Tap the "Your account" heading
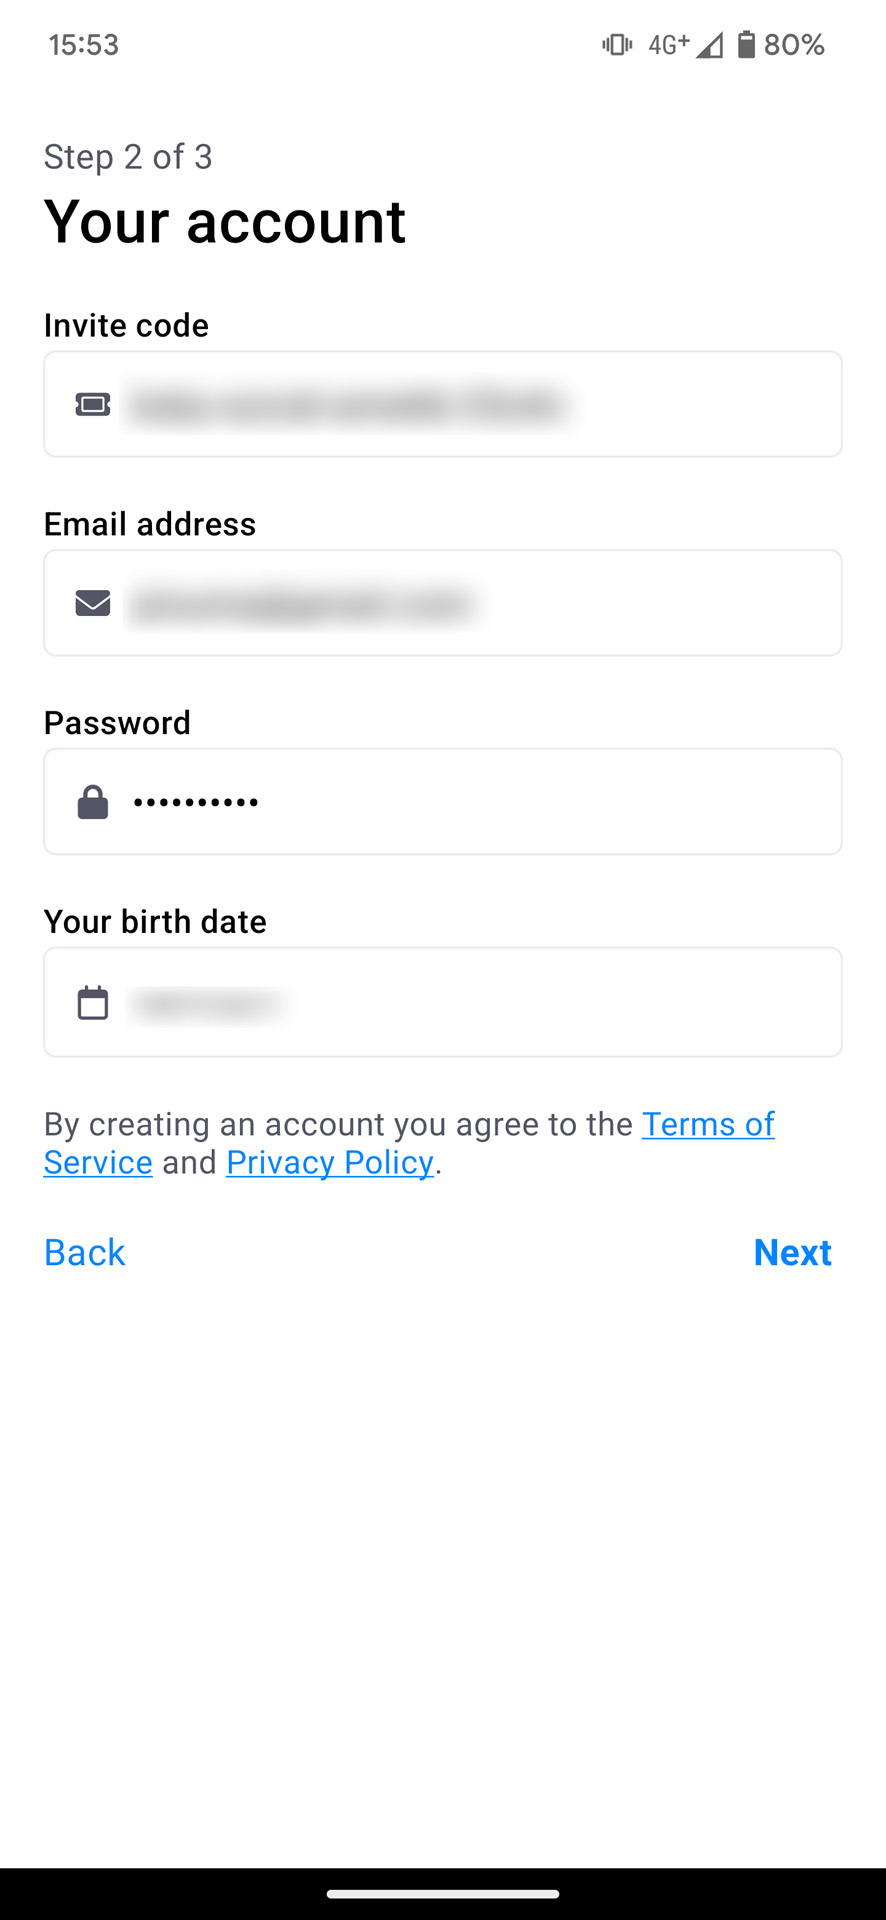Viewport: 886px width, 1920px height. tap(225, 221)
